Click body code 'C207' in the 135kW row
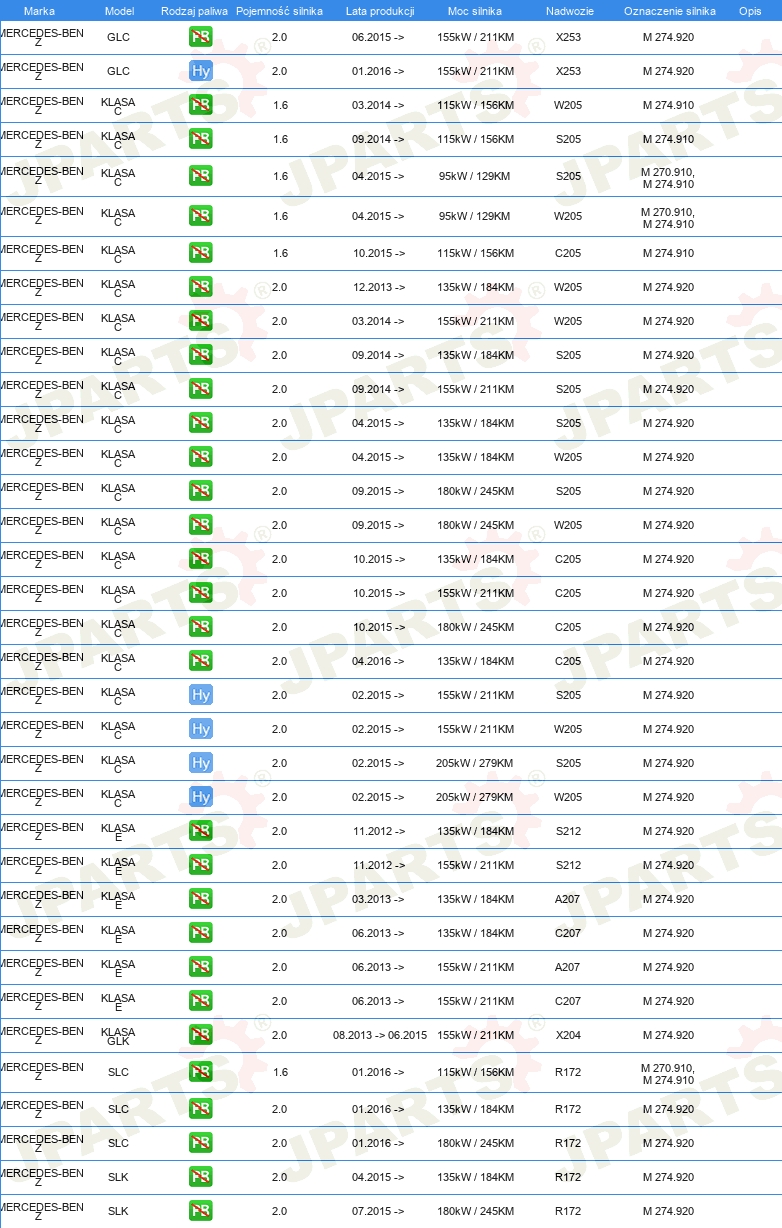 568,934
